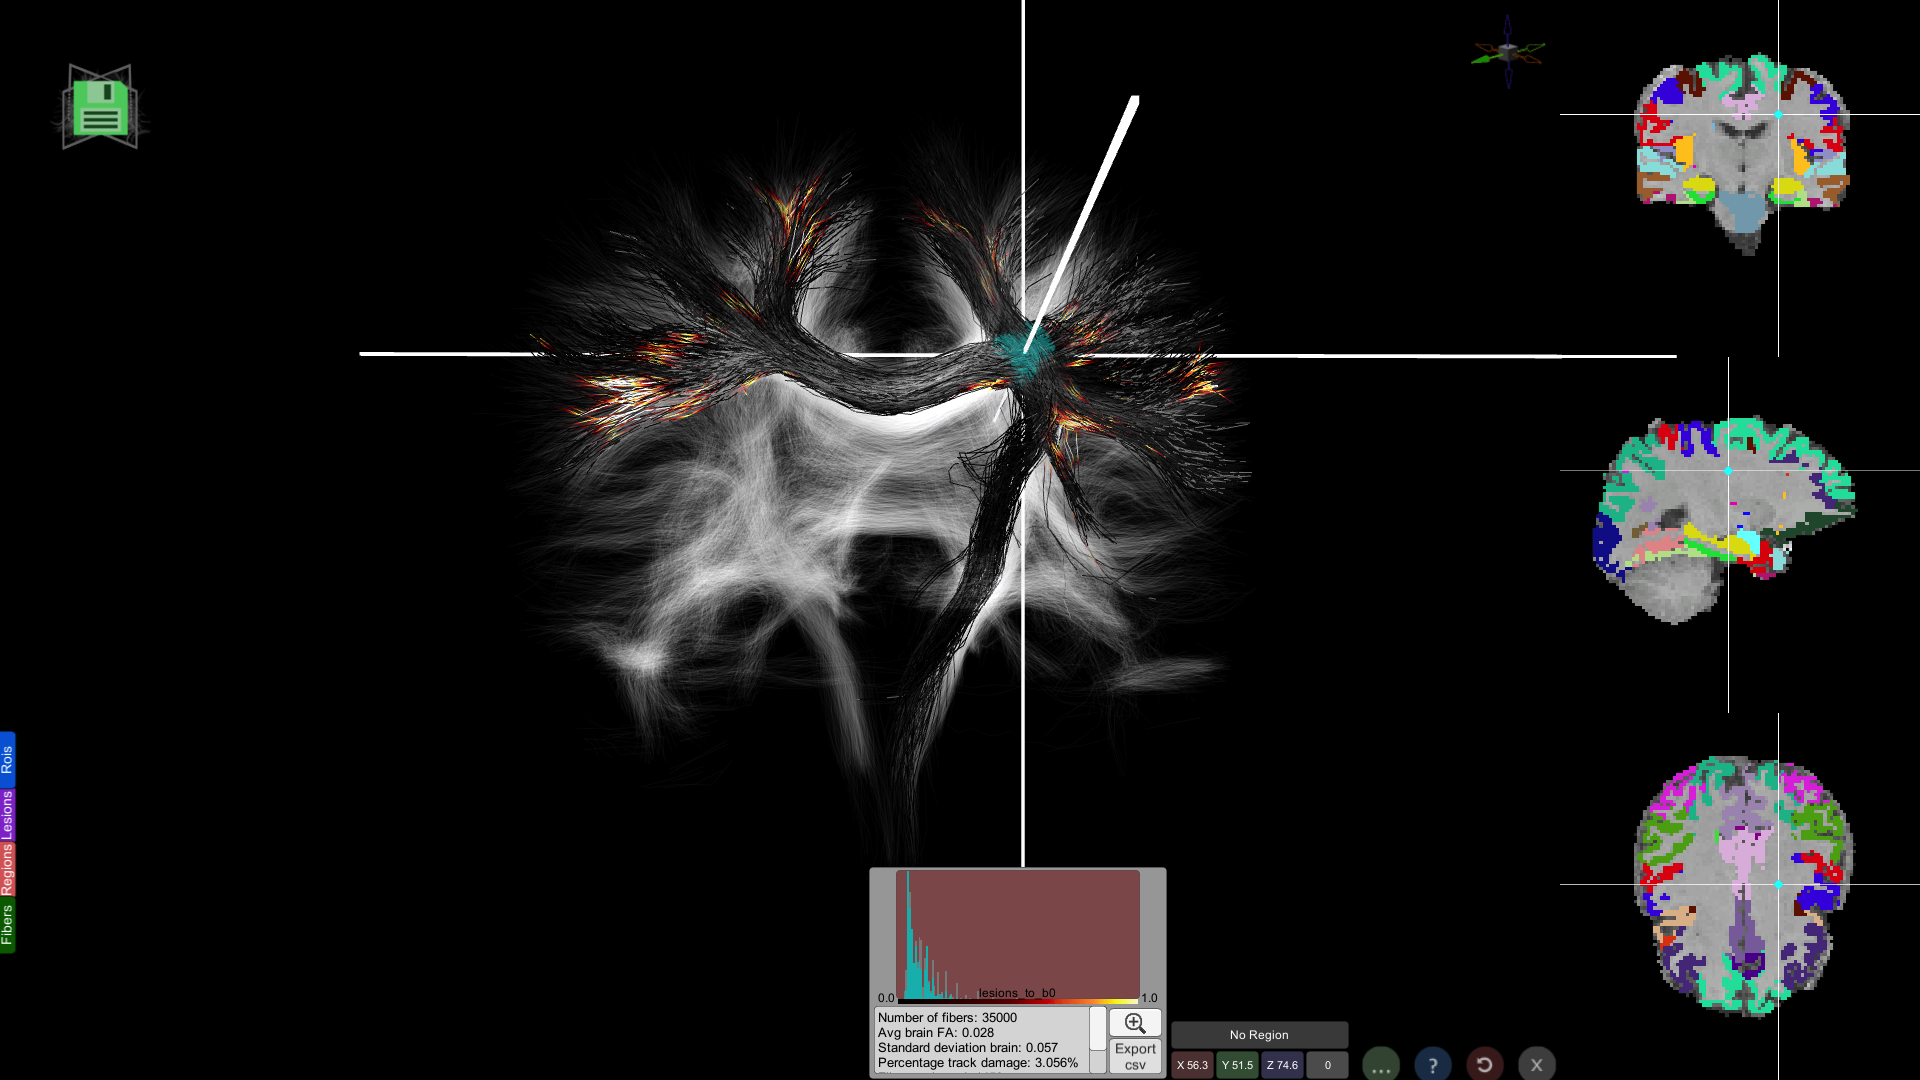Open the Regions side tab

[7, 869]
